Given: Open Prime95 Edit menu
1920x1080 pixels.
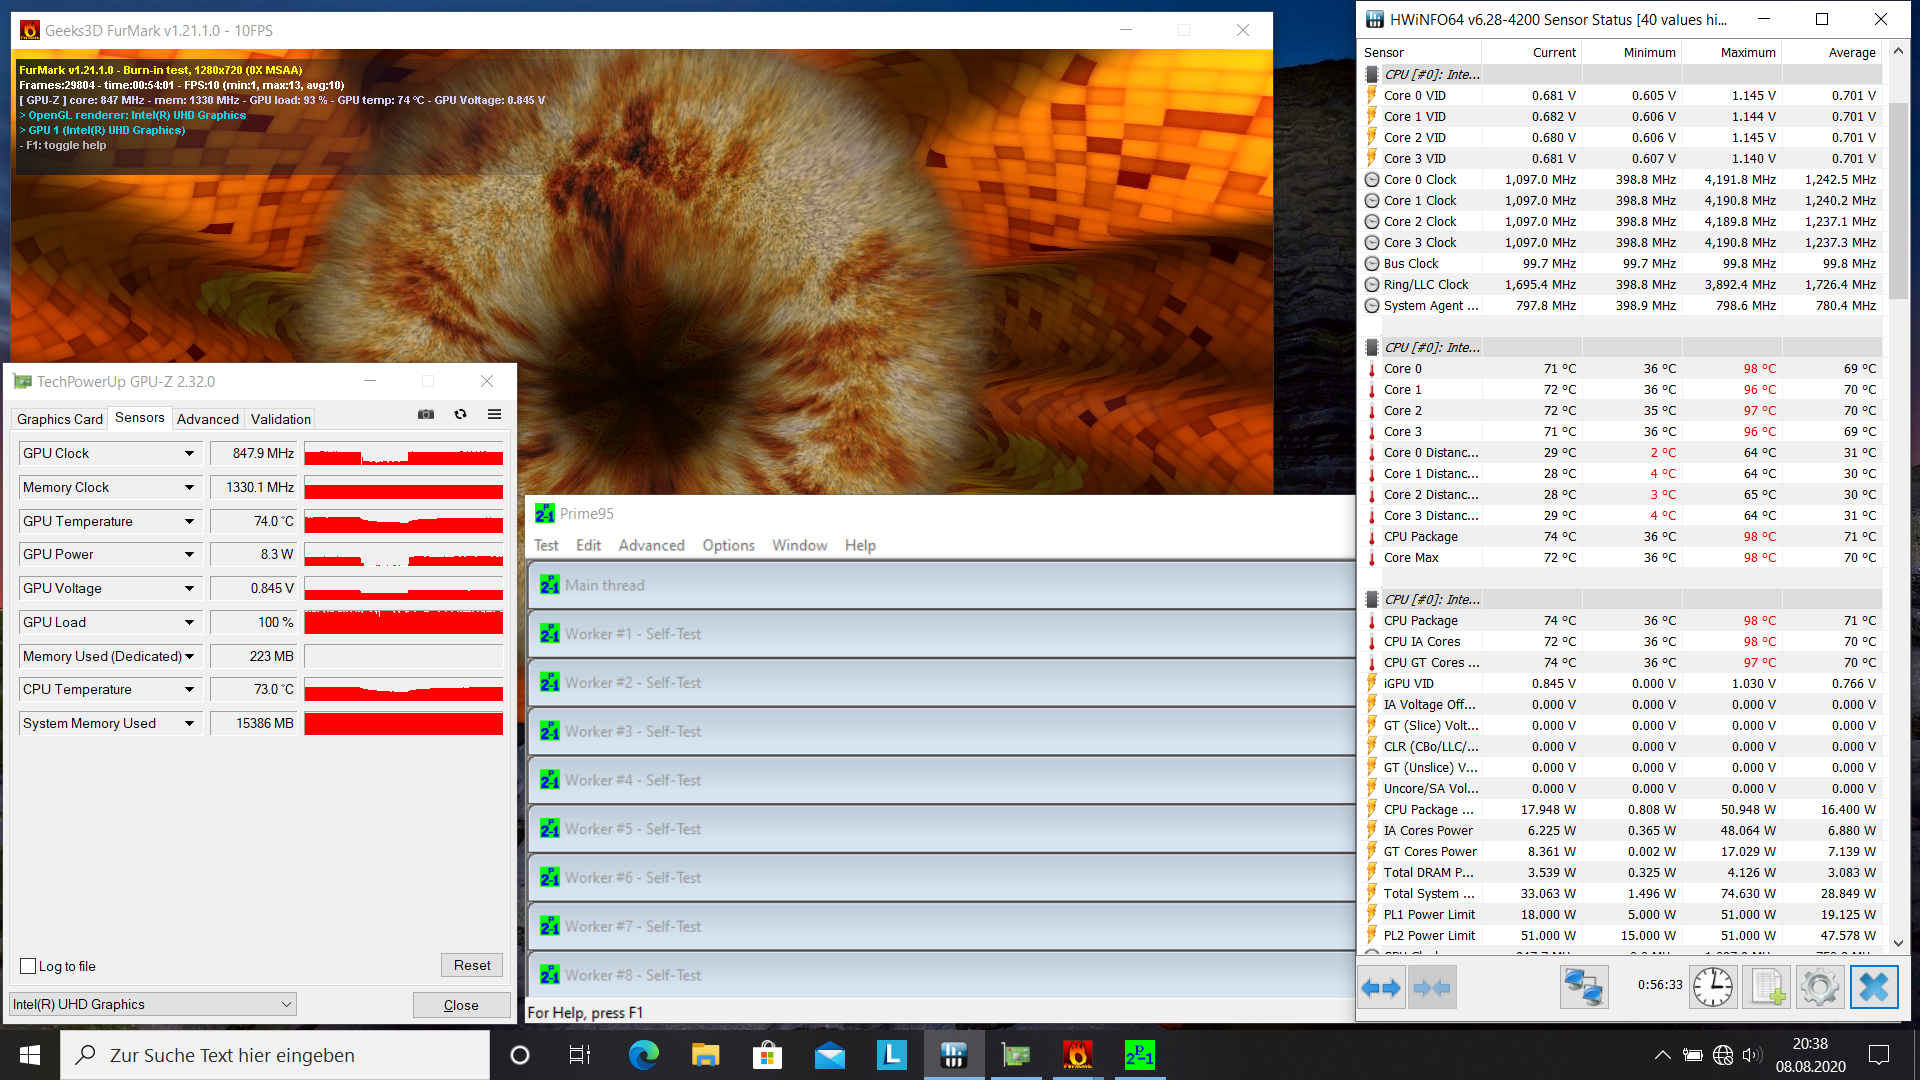Looking at the screenshot, I should coord(588,545).
